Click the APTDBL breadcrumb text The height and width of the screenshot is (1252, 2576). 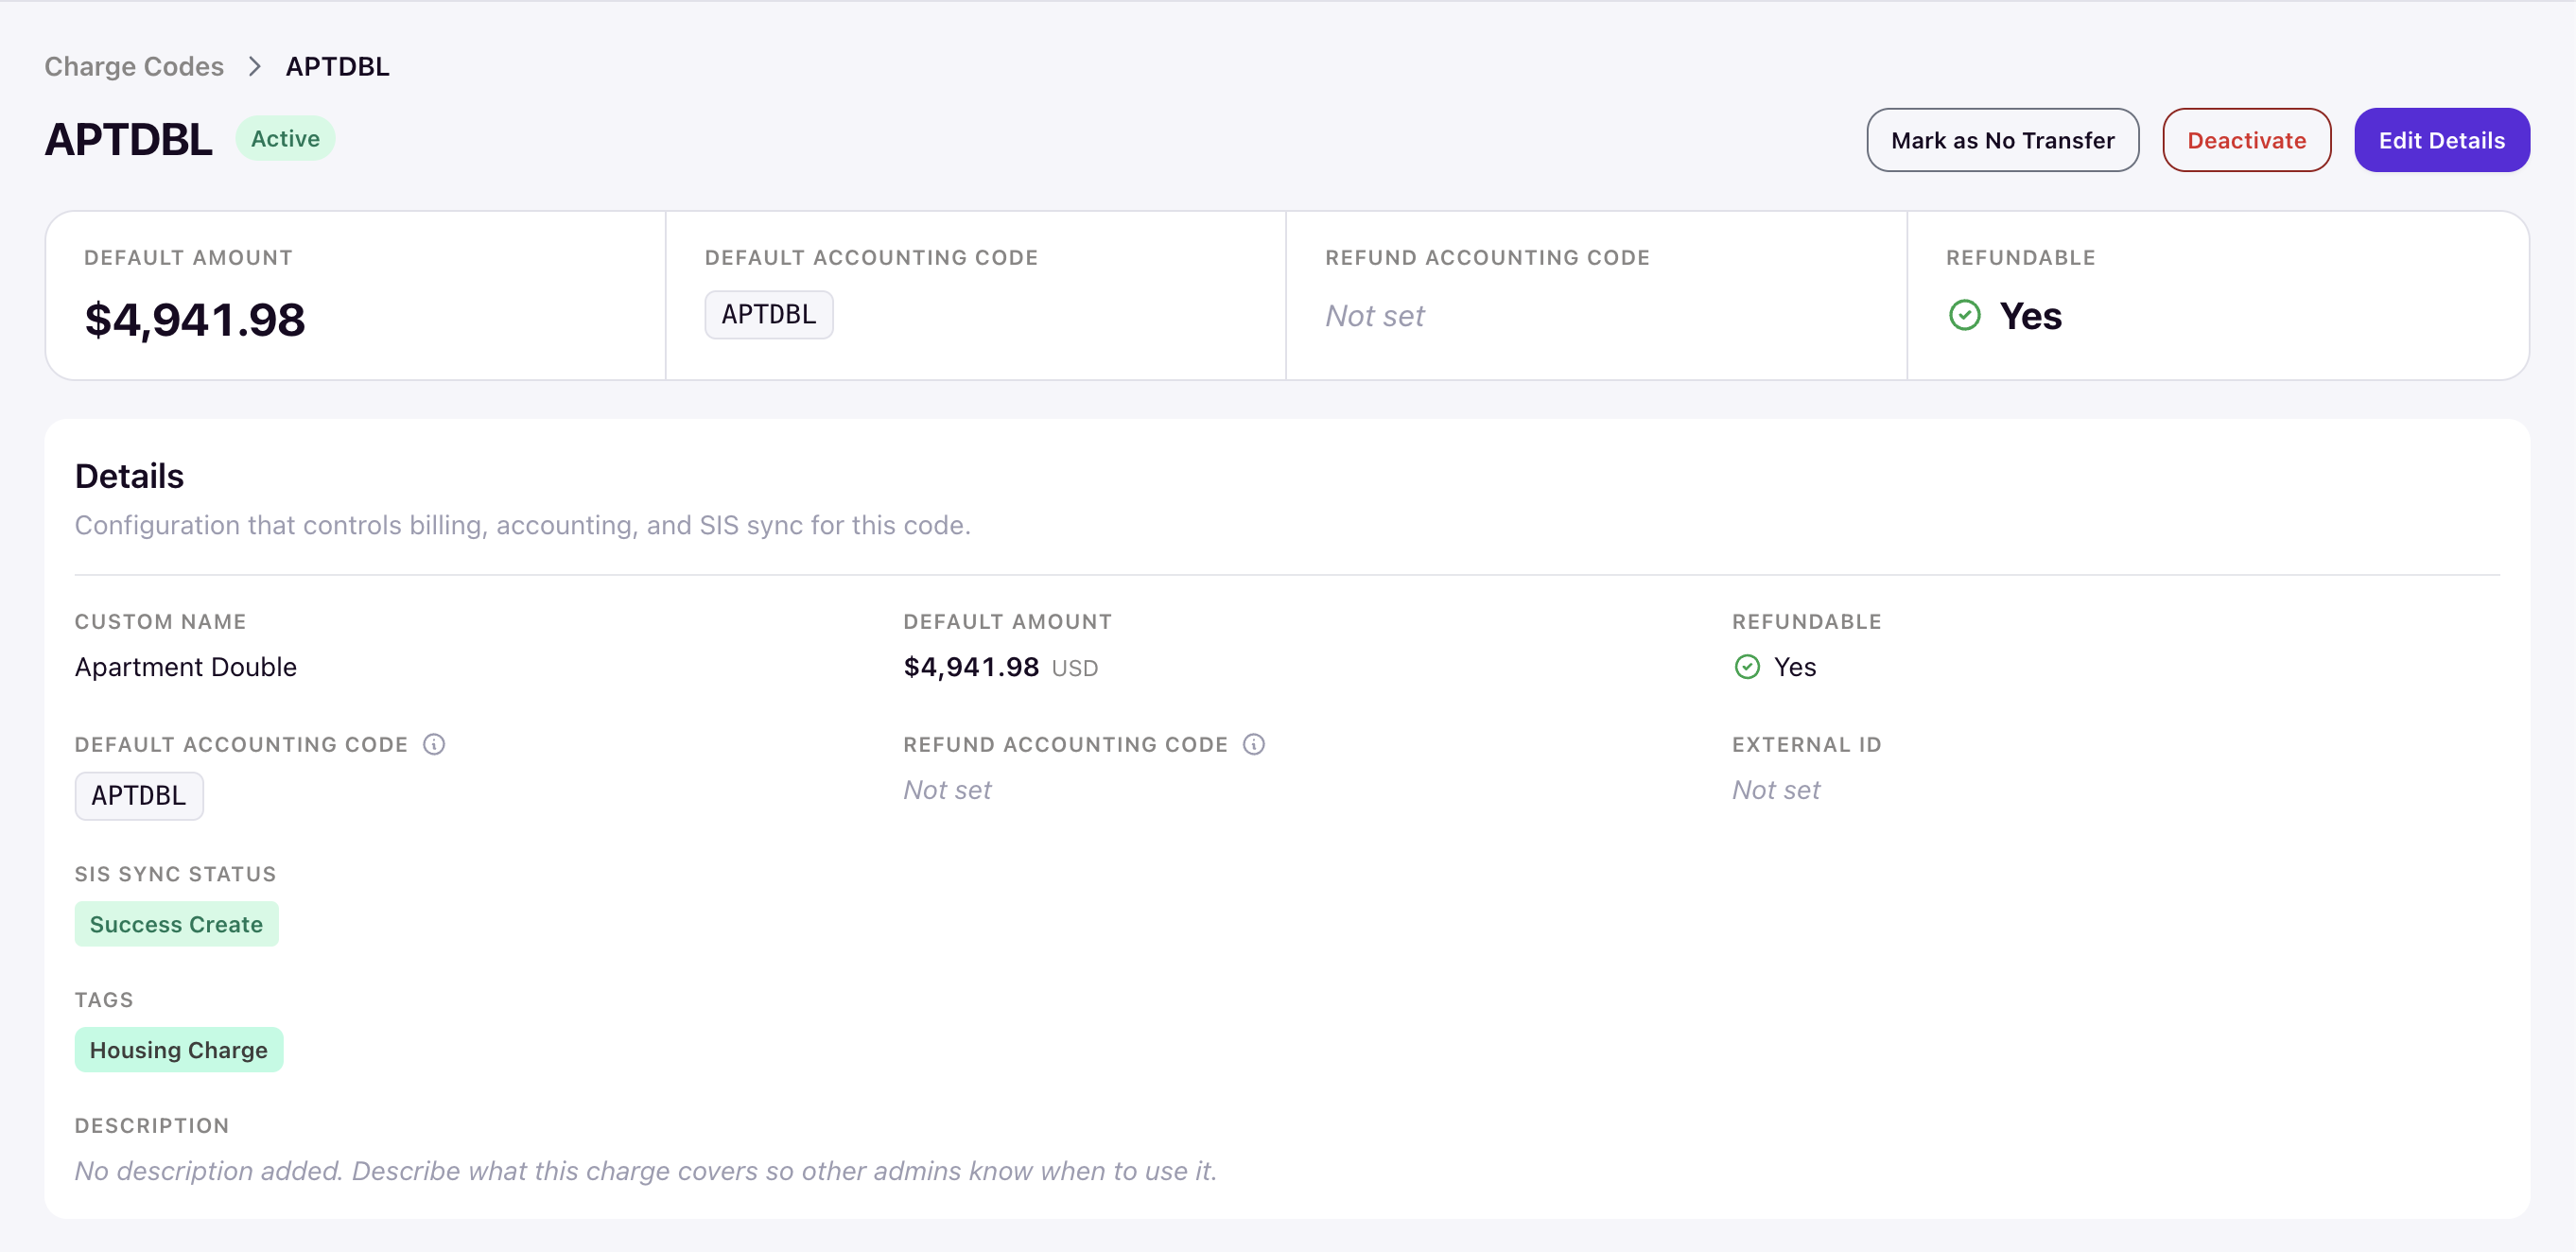(337, 66)
